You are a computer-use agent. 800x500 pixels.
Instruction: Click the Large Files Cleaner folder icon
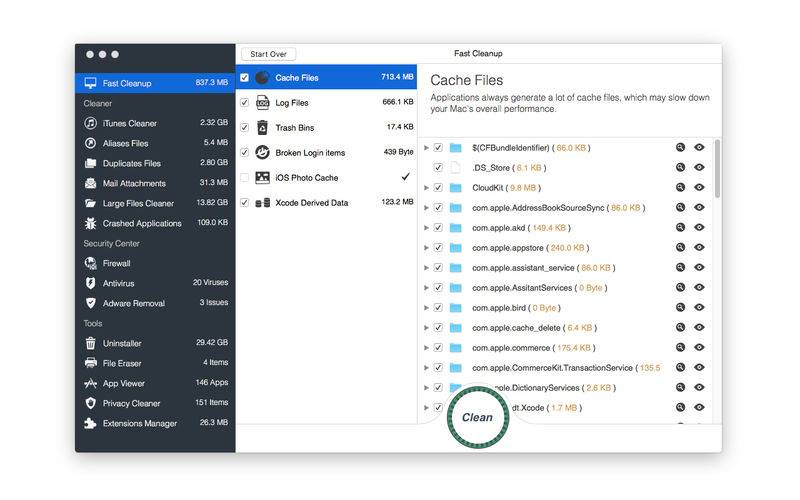90,203
